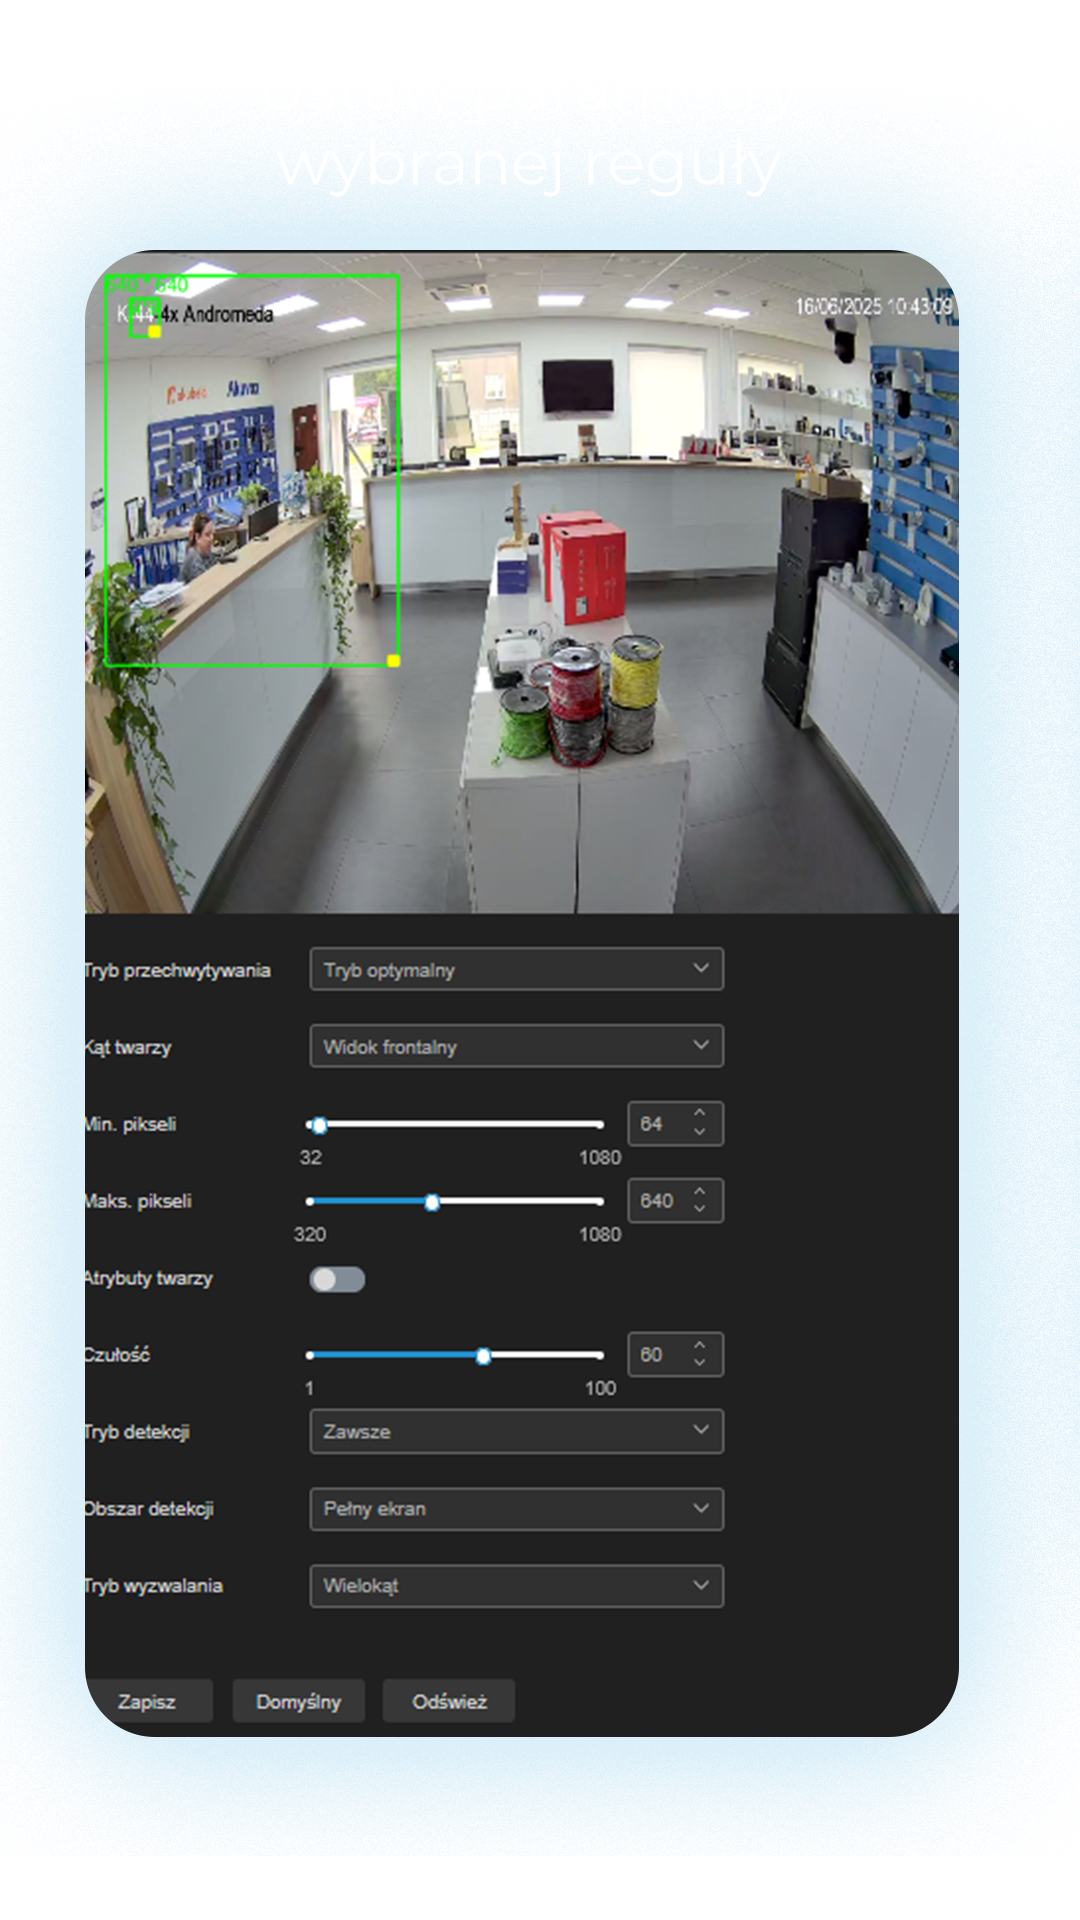This screenshot has width=1080, height=1920.
Task: Click yellow corner handle of large green box
Action: click(x=394, y=661)
